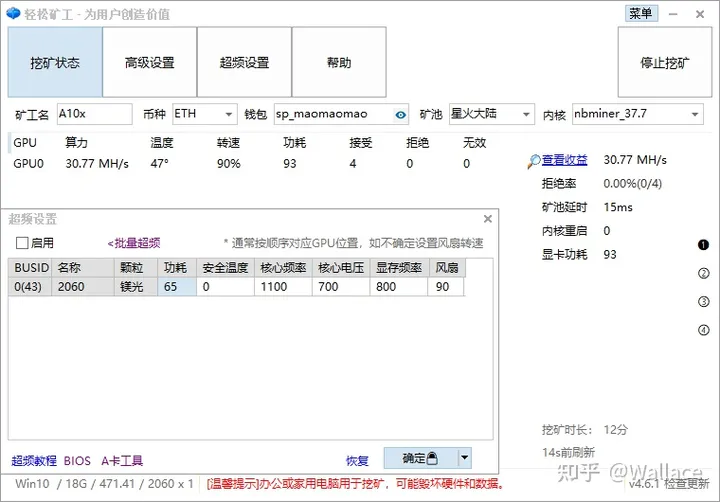Expand the arrow next to 确定 button

pos(465,458)
